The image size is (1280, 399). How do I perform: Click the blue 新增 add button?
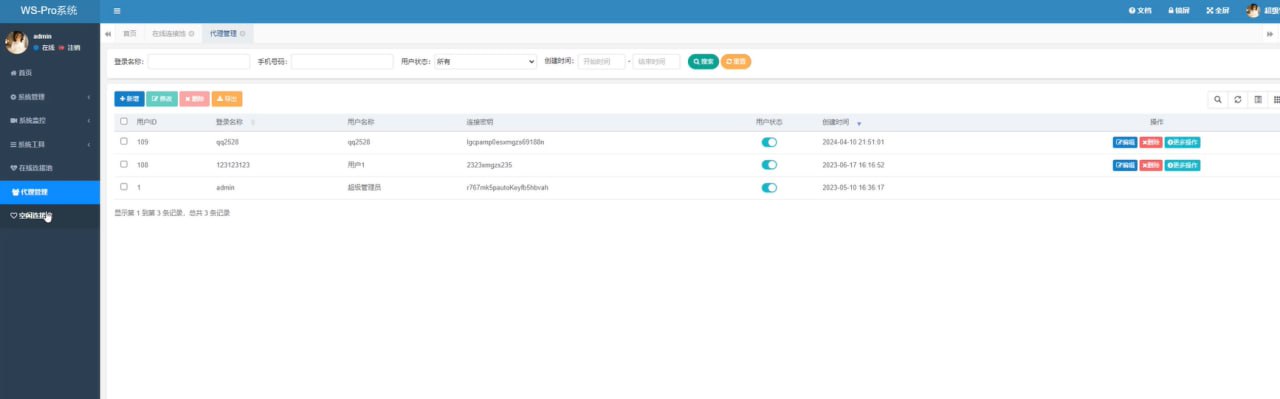coord(129,99)
